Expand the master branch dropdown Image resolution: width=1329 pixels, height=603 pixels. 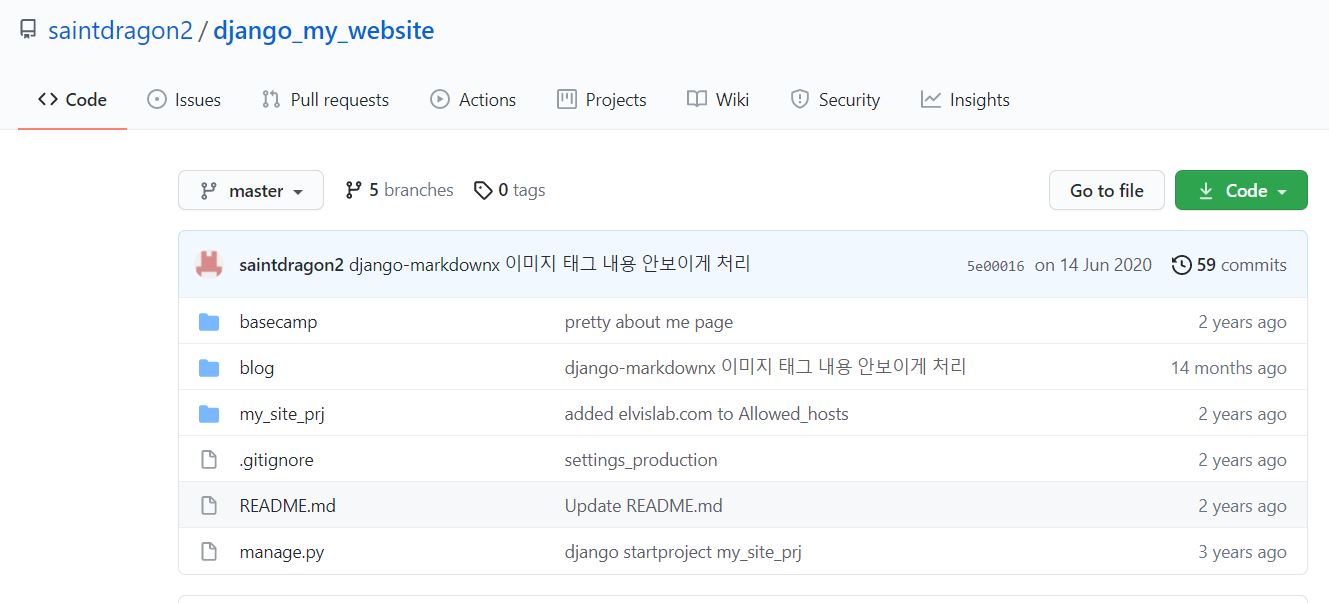tap(251, 190)
